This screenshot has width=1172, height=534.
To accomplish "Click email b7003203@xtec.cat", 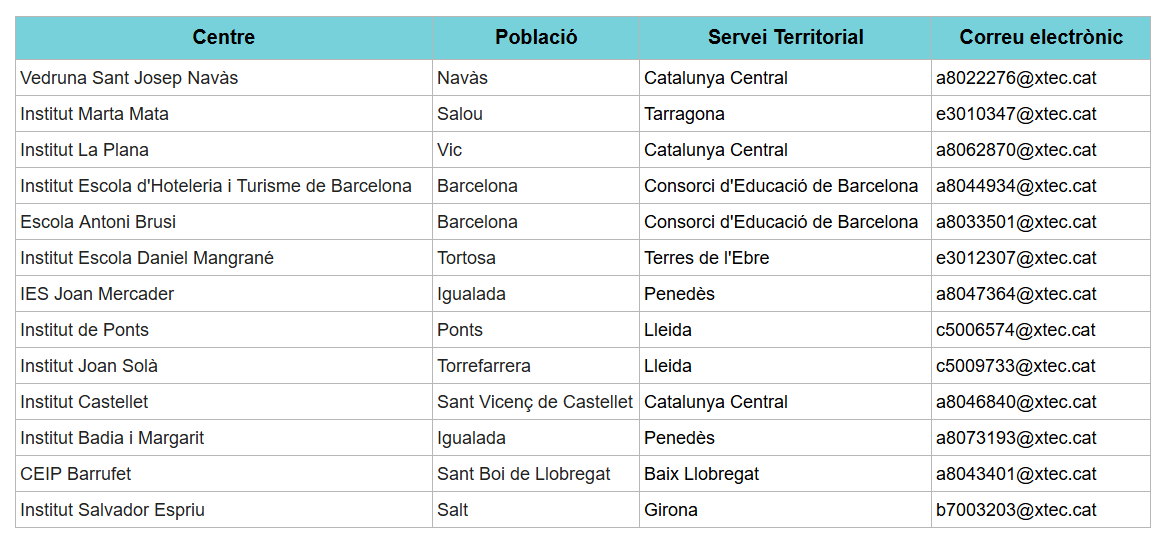I will (x=1016, y=510).
